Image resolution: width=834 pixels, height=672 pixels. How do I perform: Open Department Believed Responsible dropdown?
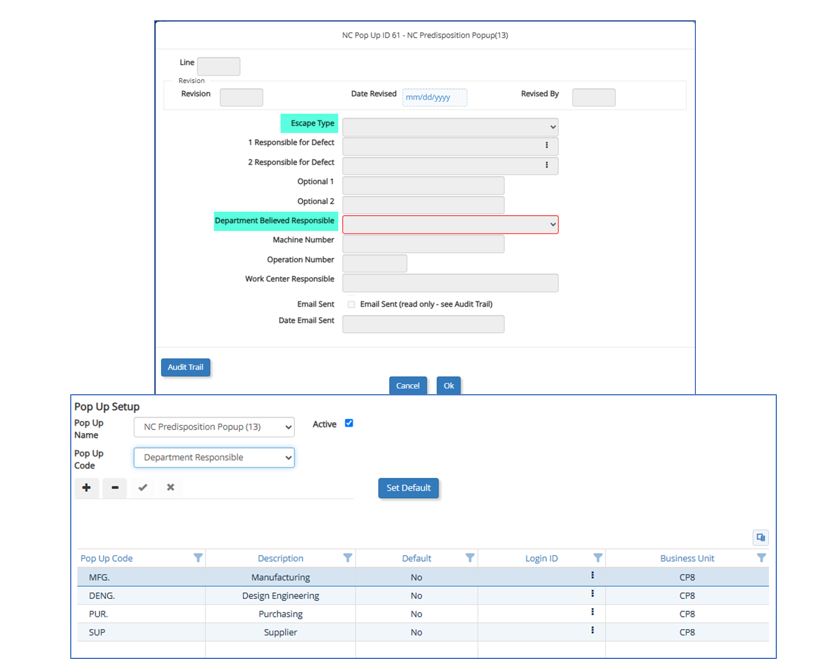(x=450, y=225)
